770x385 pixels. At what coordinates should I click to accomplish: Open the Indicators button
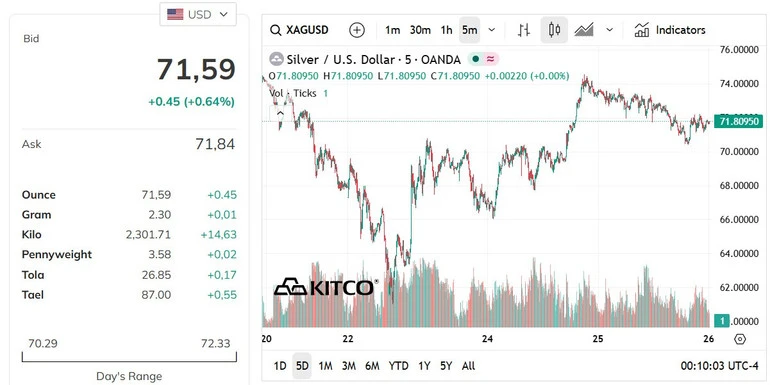670,30
